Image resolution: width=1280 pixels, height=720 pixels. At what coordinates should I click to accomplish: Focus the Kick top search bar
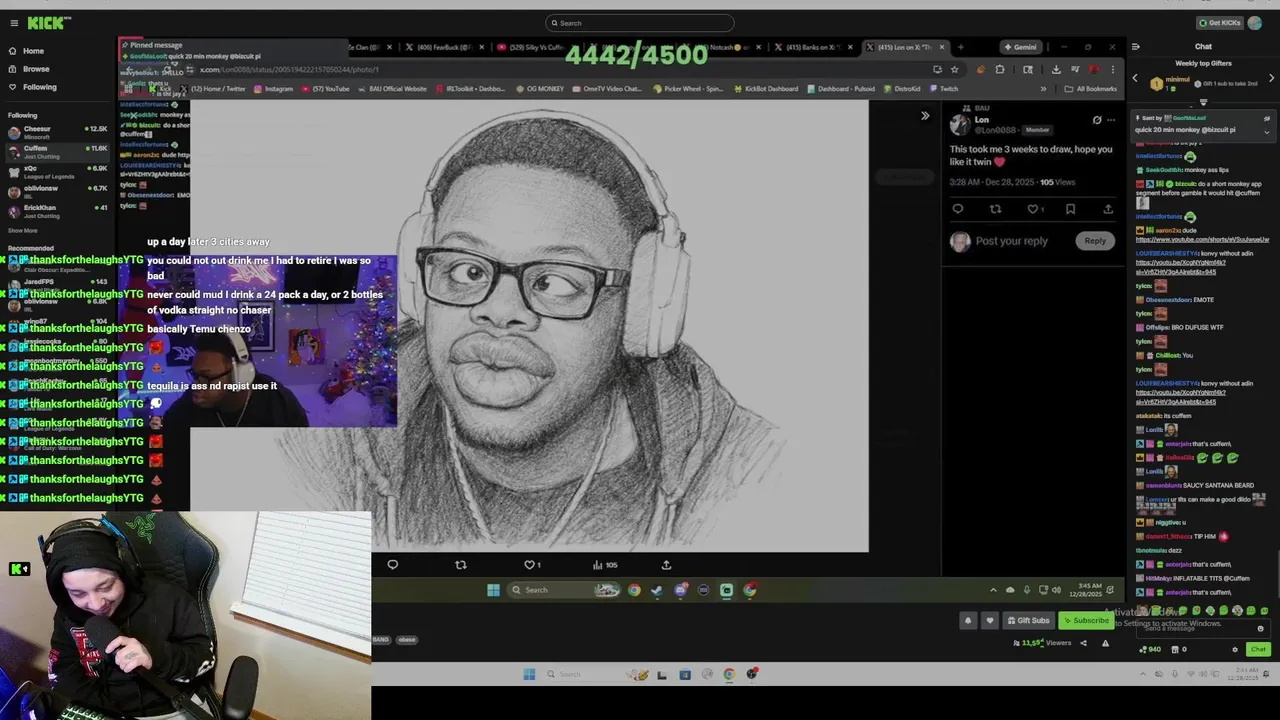640,23
